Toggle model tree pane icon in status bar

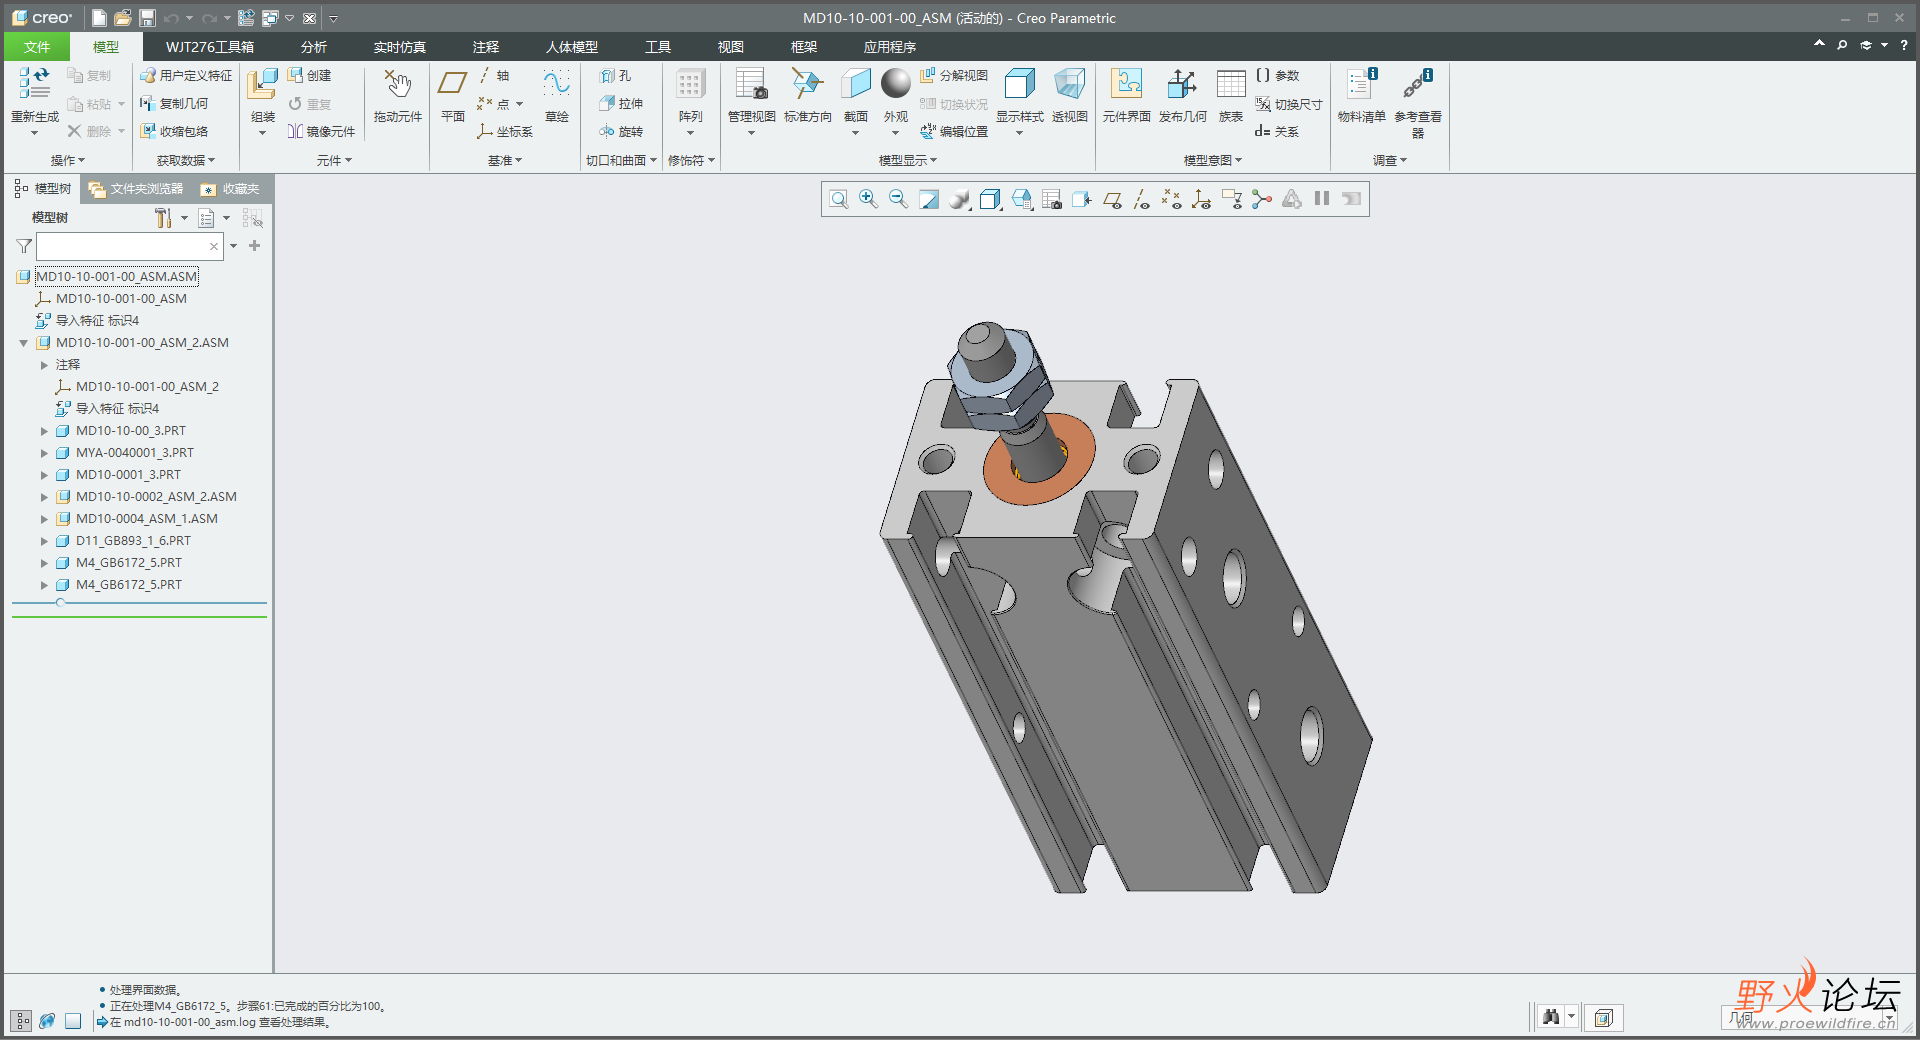(x=21, y=1021)
